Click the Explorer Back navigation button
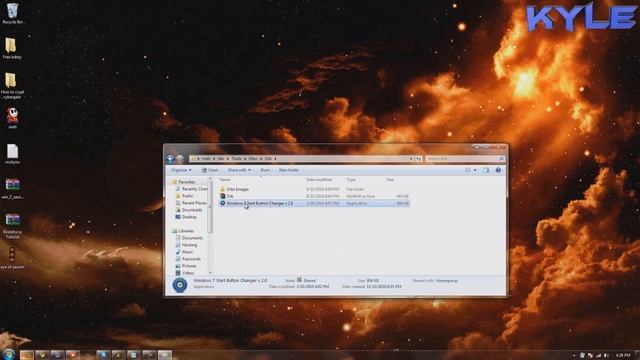 (171, 158)
